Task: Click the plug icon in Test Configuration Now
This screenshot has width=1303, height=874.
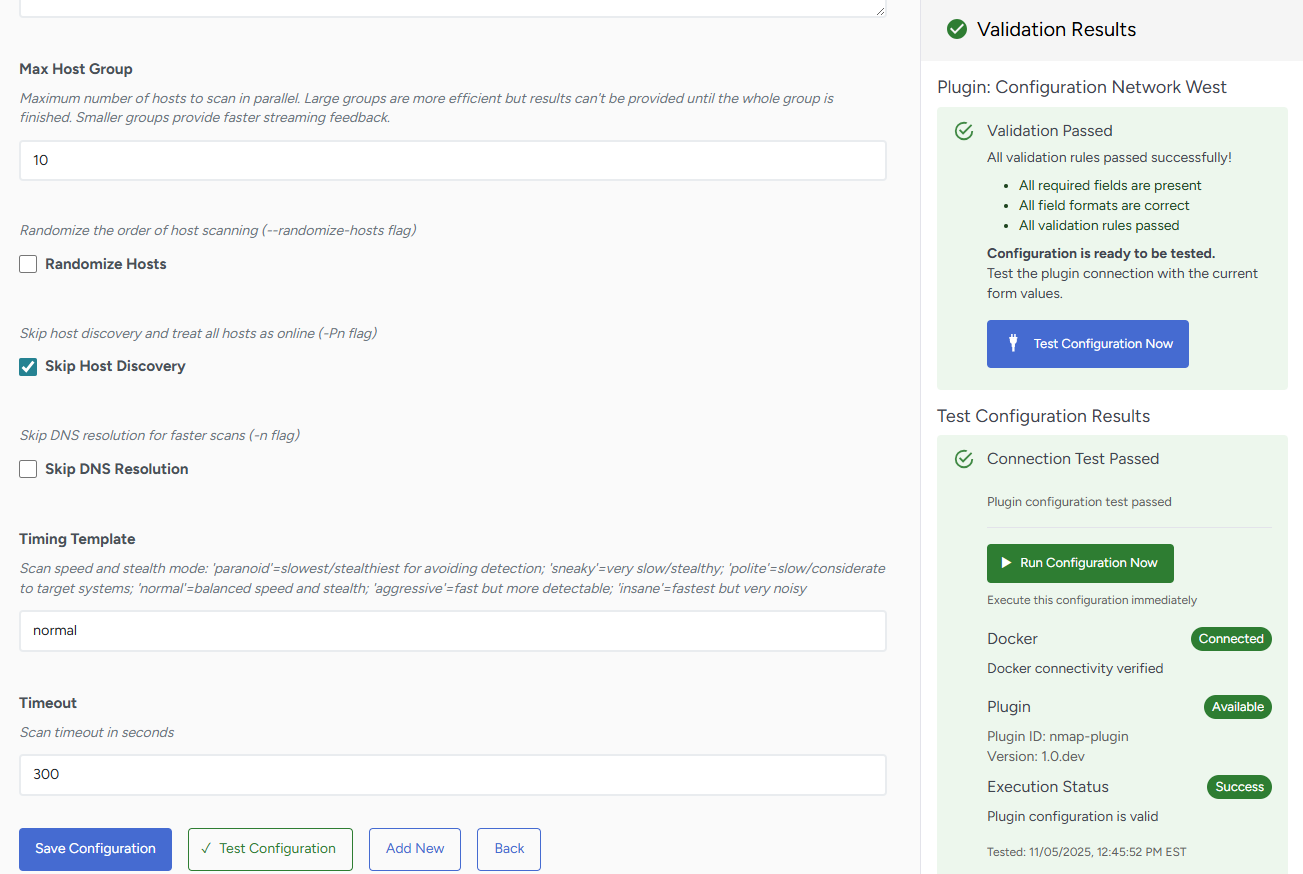Action: click(1013, 343)
